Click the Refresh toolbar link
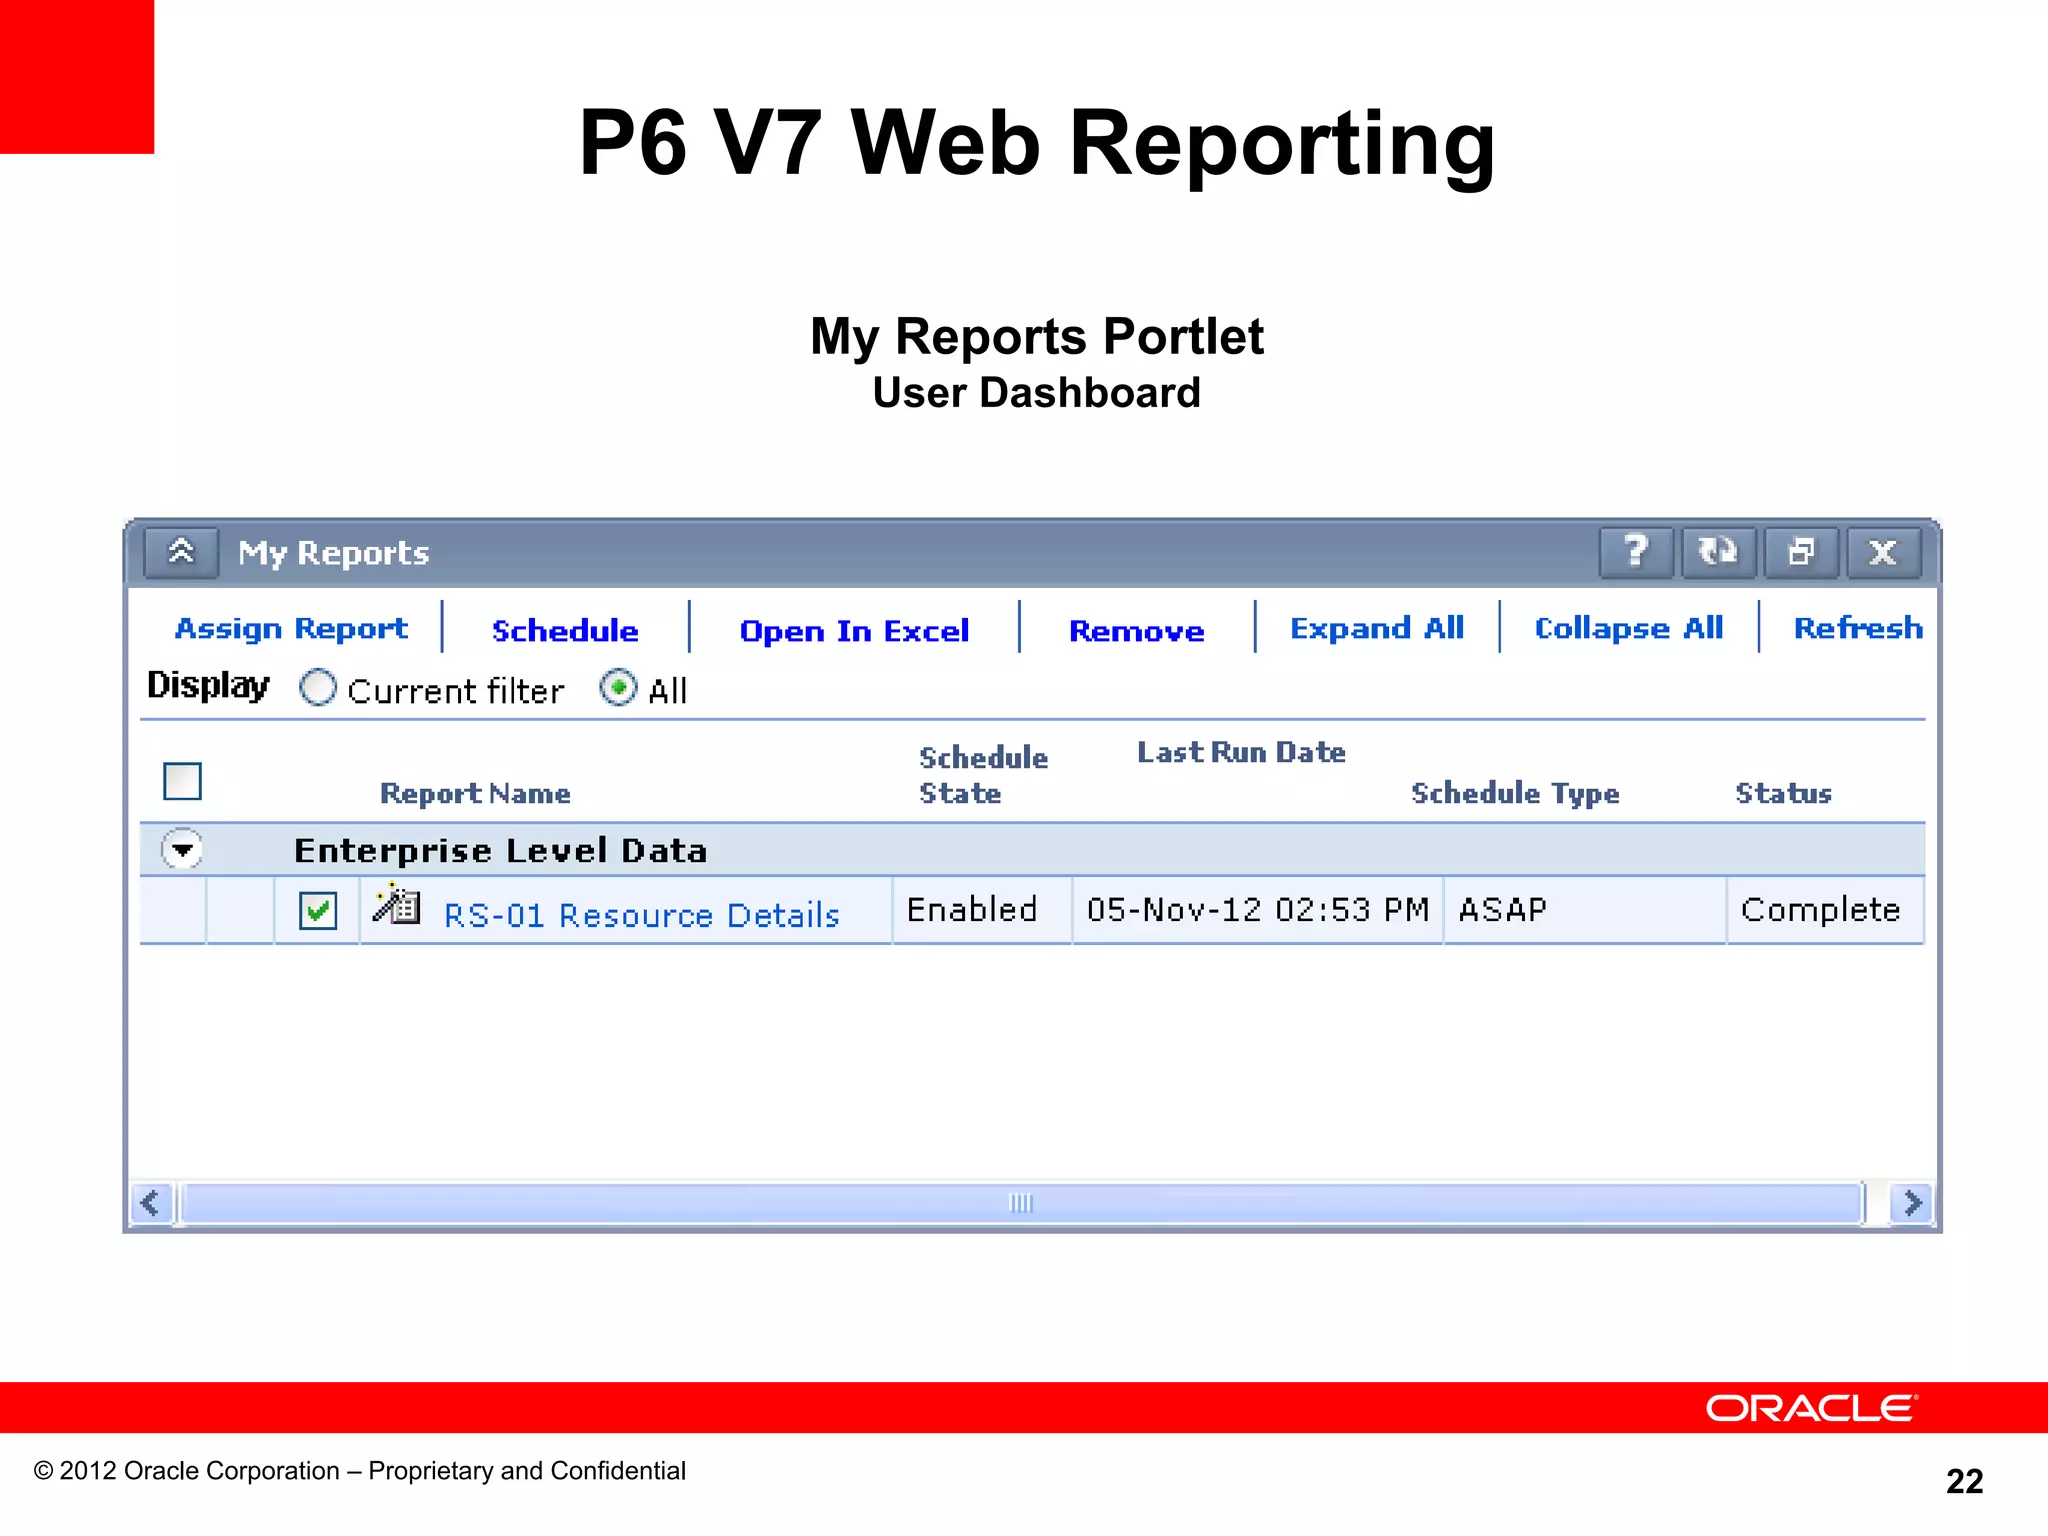The width and height of the screenshot is (2048, 1536). (1858, 628)
